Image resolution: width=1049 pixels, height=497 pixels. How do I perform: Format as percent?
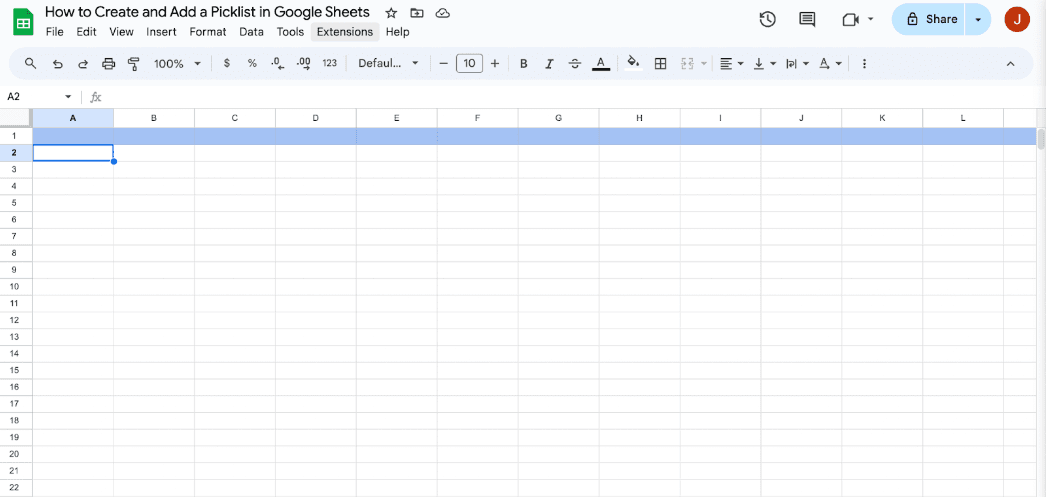tap(252, 64)
